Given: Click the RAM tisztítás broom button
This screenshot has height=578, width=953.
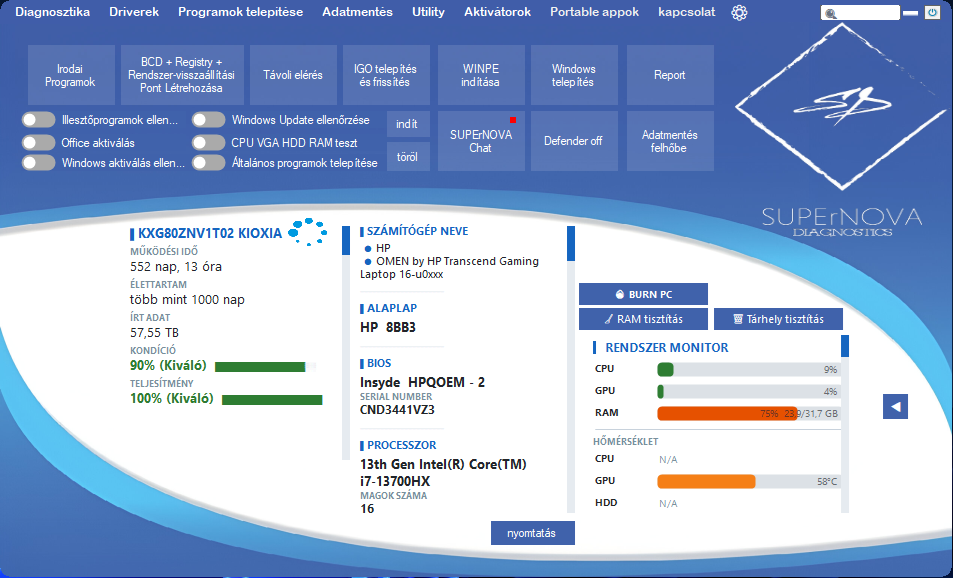Looking at the screenshot, I should point(643,319).
